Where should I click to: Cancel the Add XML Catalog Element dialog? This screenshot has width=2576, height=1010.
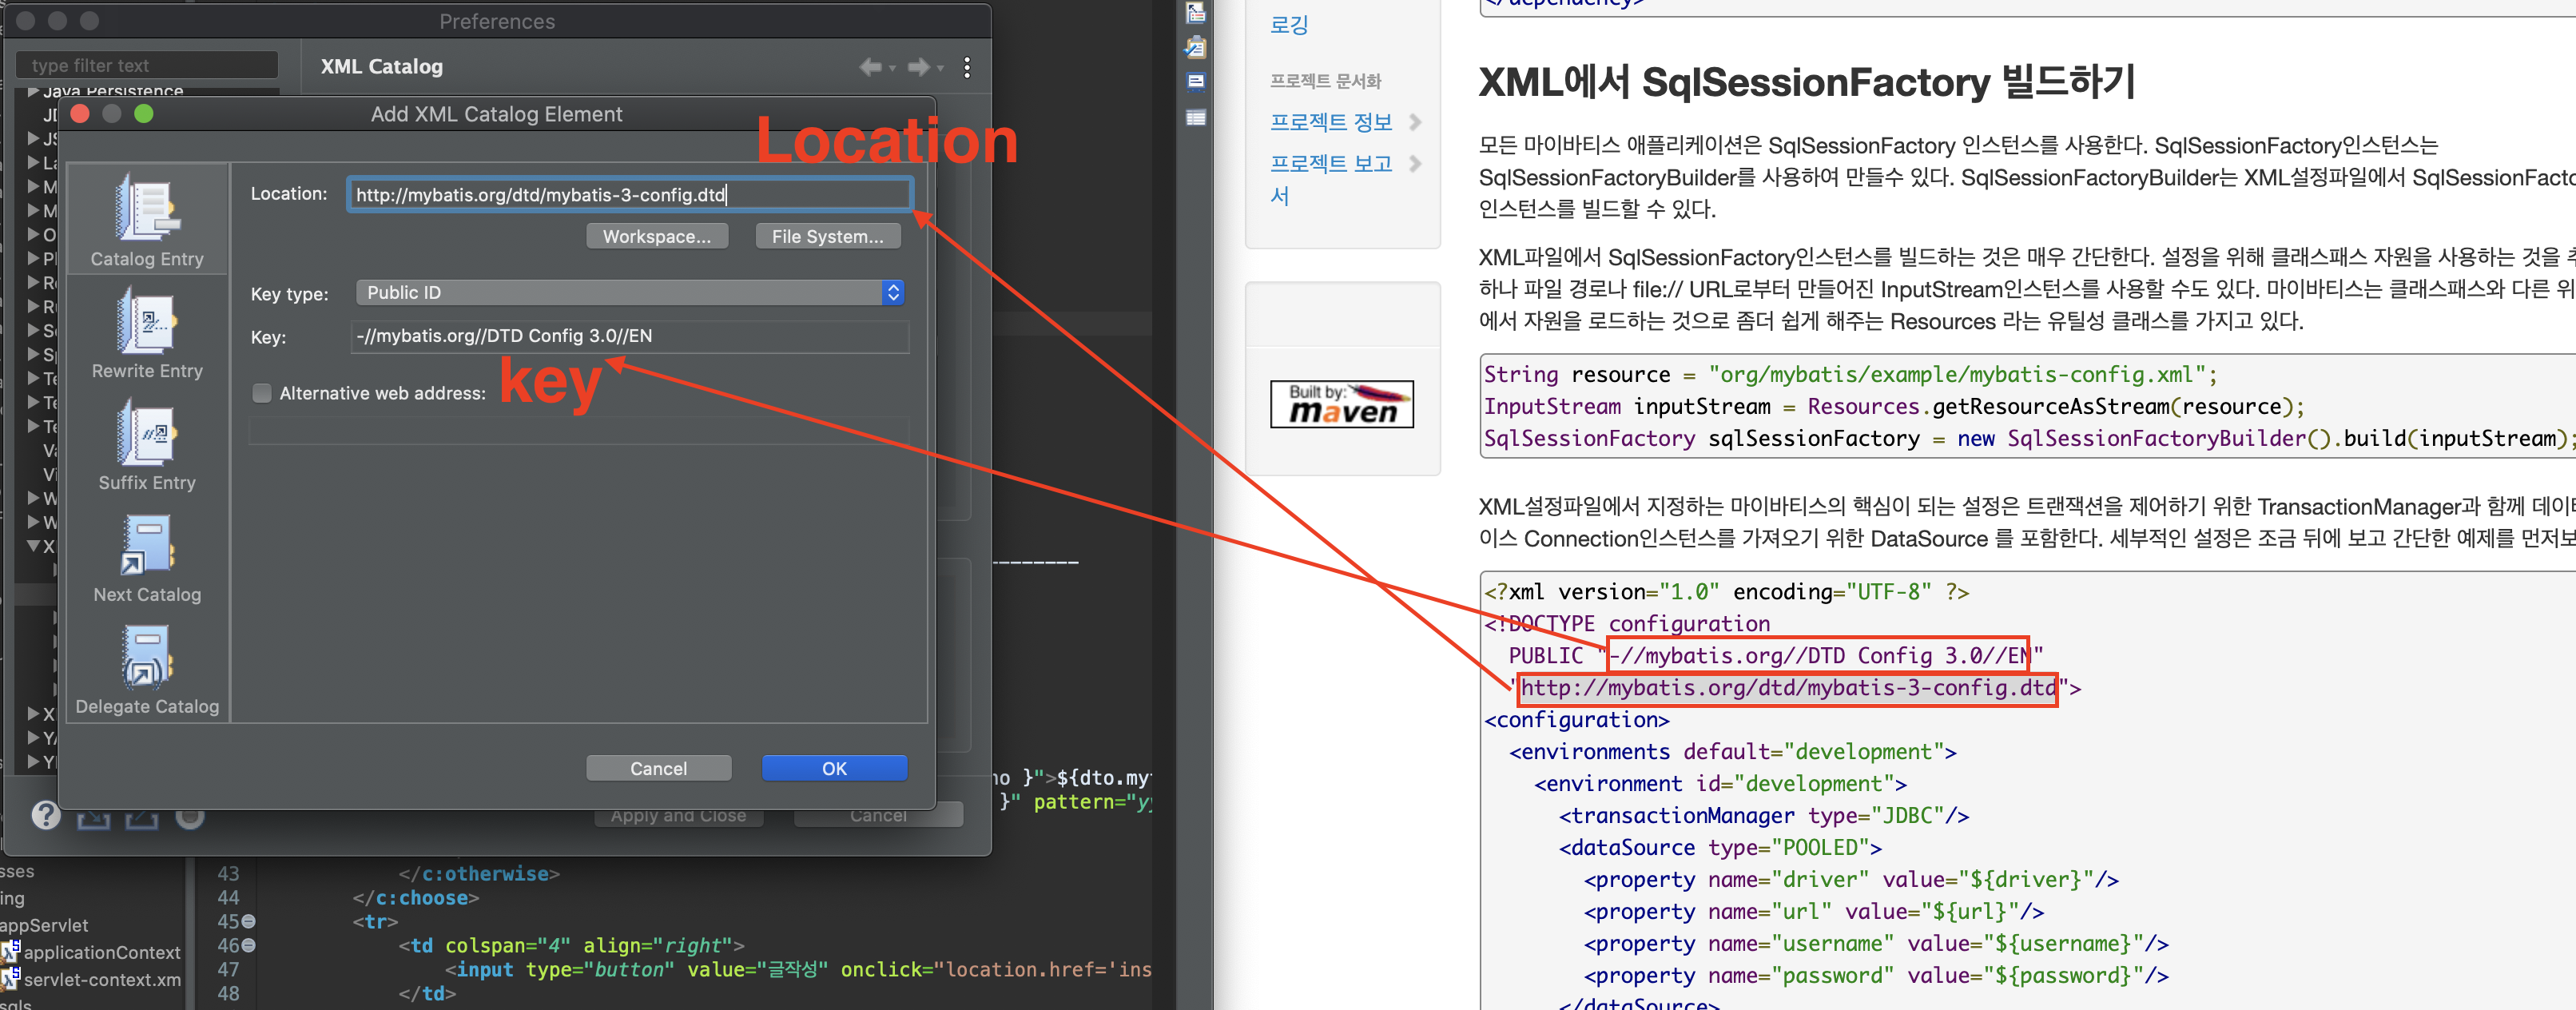point(658,768)
